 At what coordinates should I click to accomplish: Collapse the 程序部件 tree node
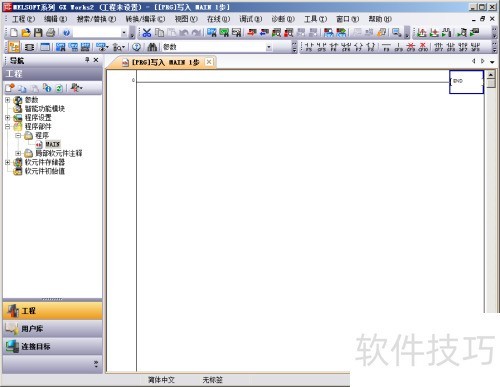click(7, 126)
